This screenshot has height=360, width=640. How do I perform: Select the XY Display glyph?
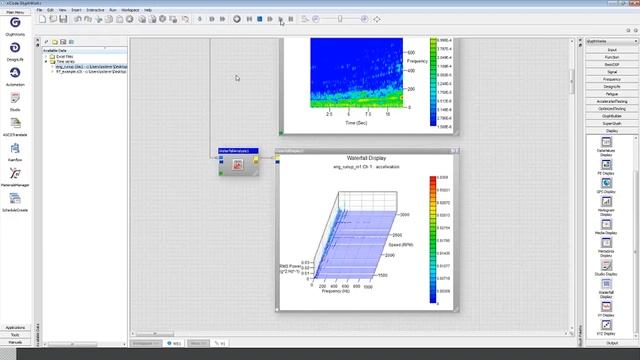(x=606, y=307)
